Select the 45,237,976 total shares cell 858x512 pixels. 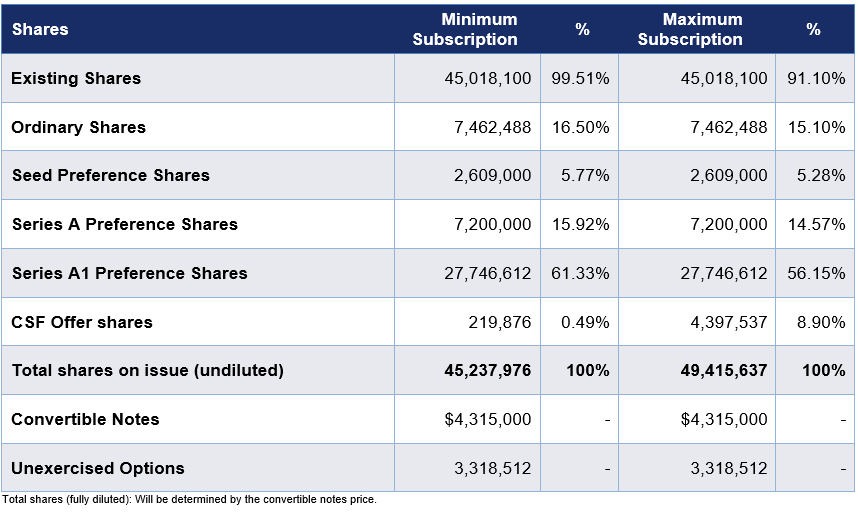tap(487, 370)
